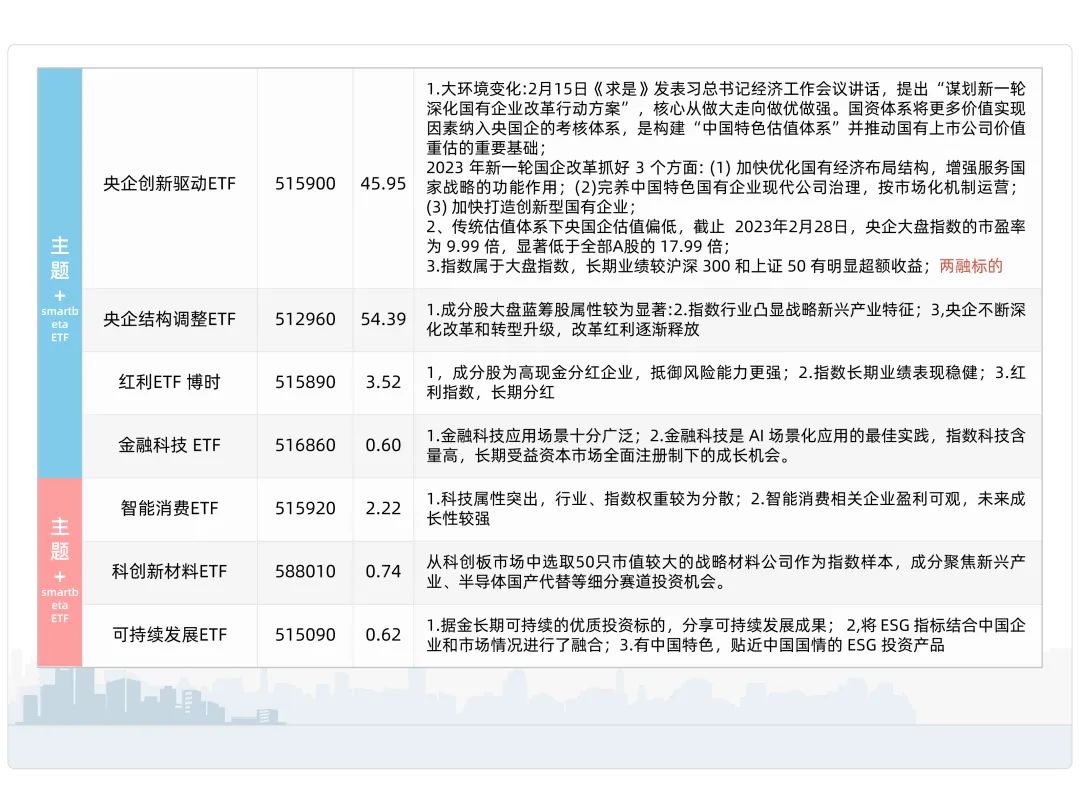Click the value 0.74
1080x801 pixels.
click(x=383, y=572)
